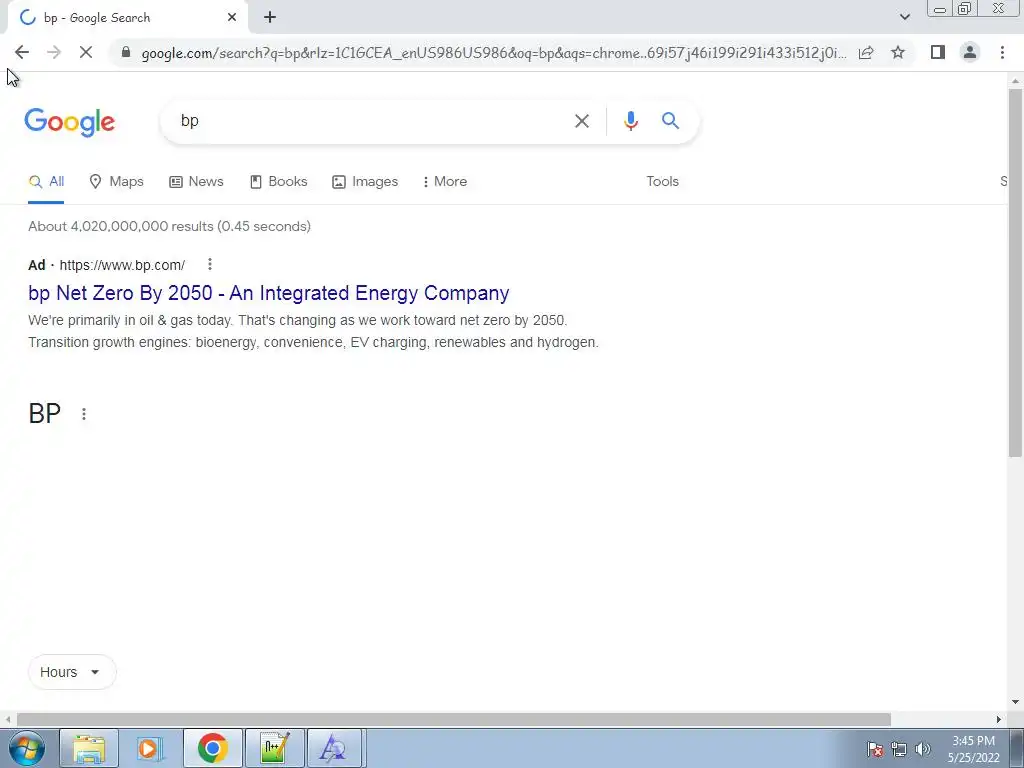This screenshot has width=1024, height=768.
Task: Launch Windows Media Player from taskbar
Action: click(150, 748)
